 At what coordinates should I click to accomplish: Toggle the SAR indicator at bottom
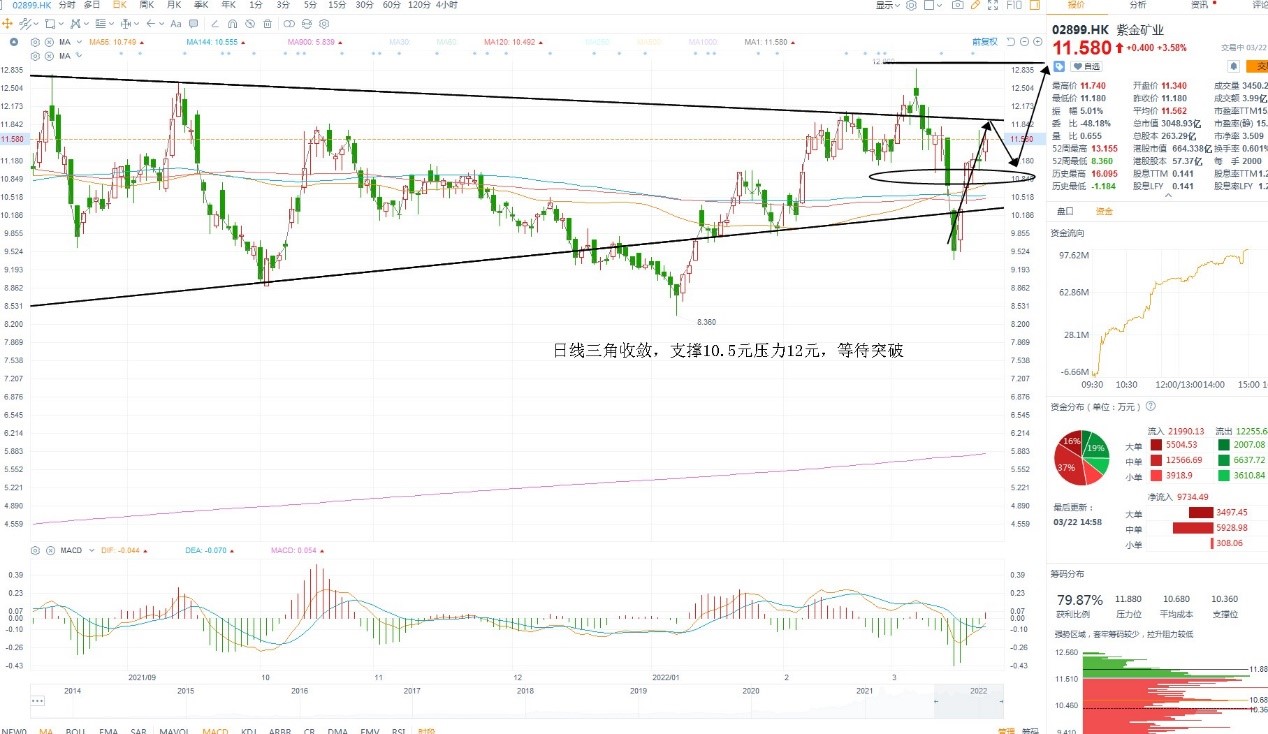pyautogui.click(x=138, y=730)
